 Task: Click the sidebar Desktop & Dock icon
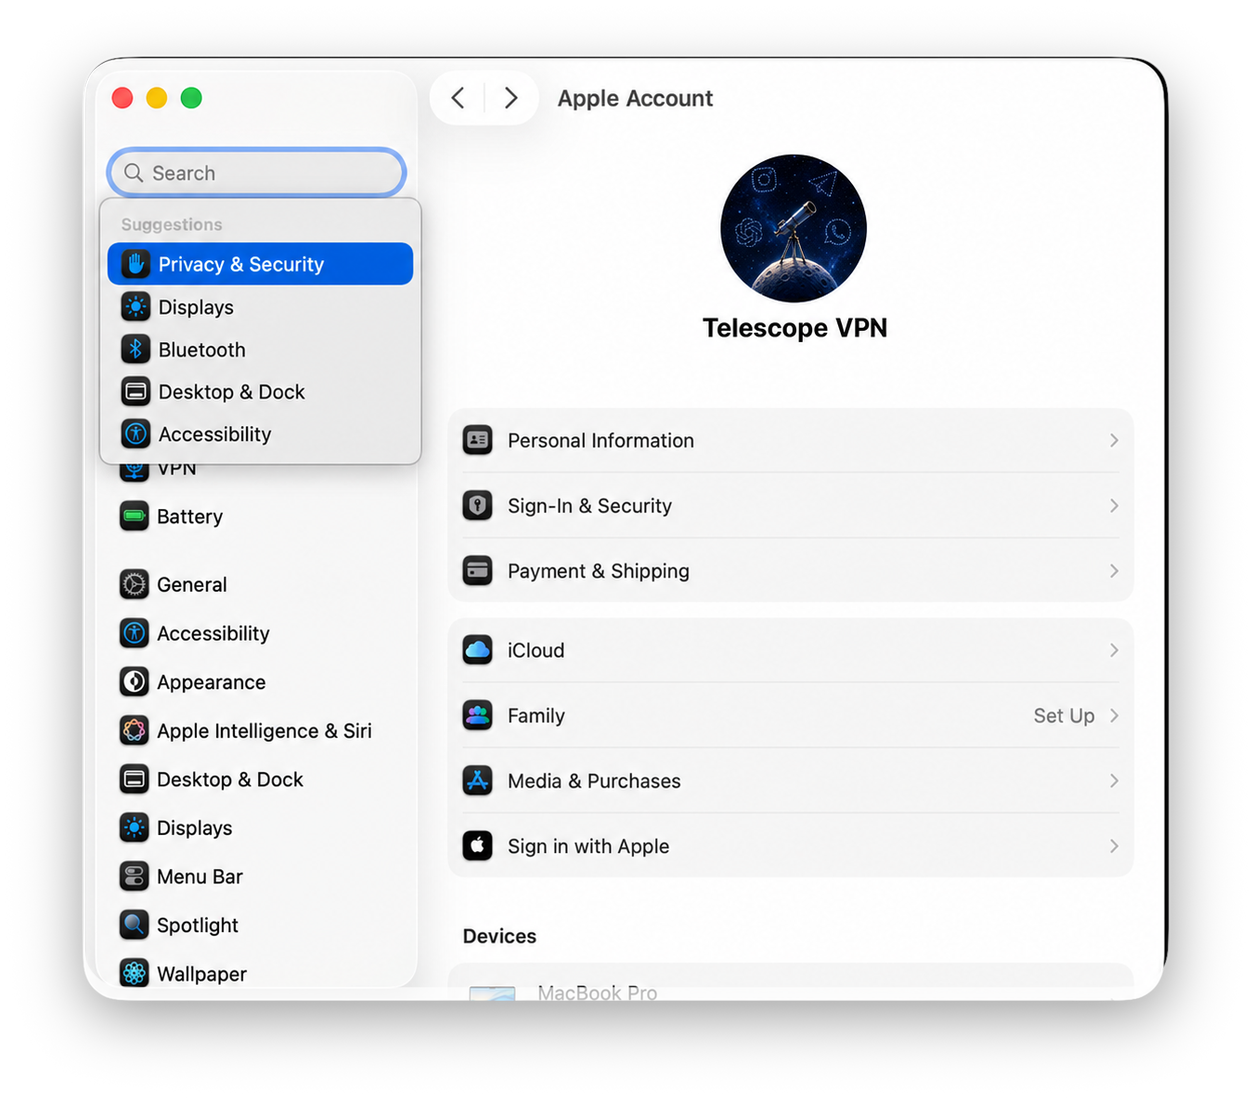[x=134, y=779]
